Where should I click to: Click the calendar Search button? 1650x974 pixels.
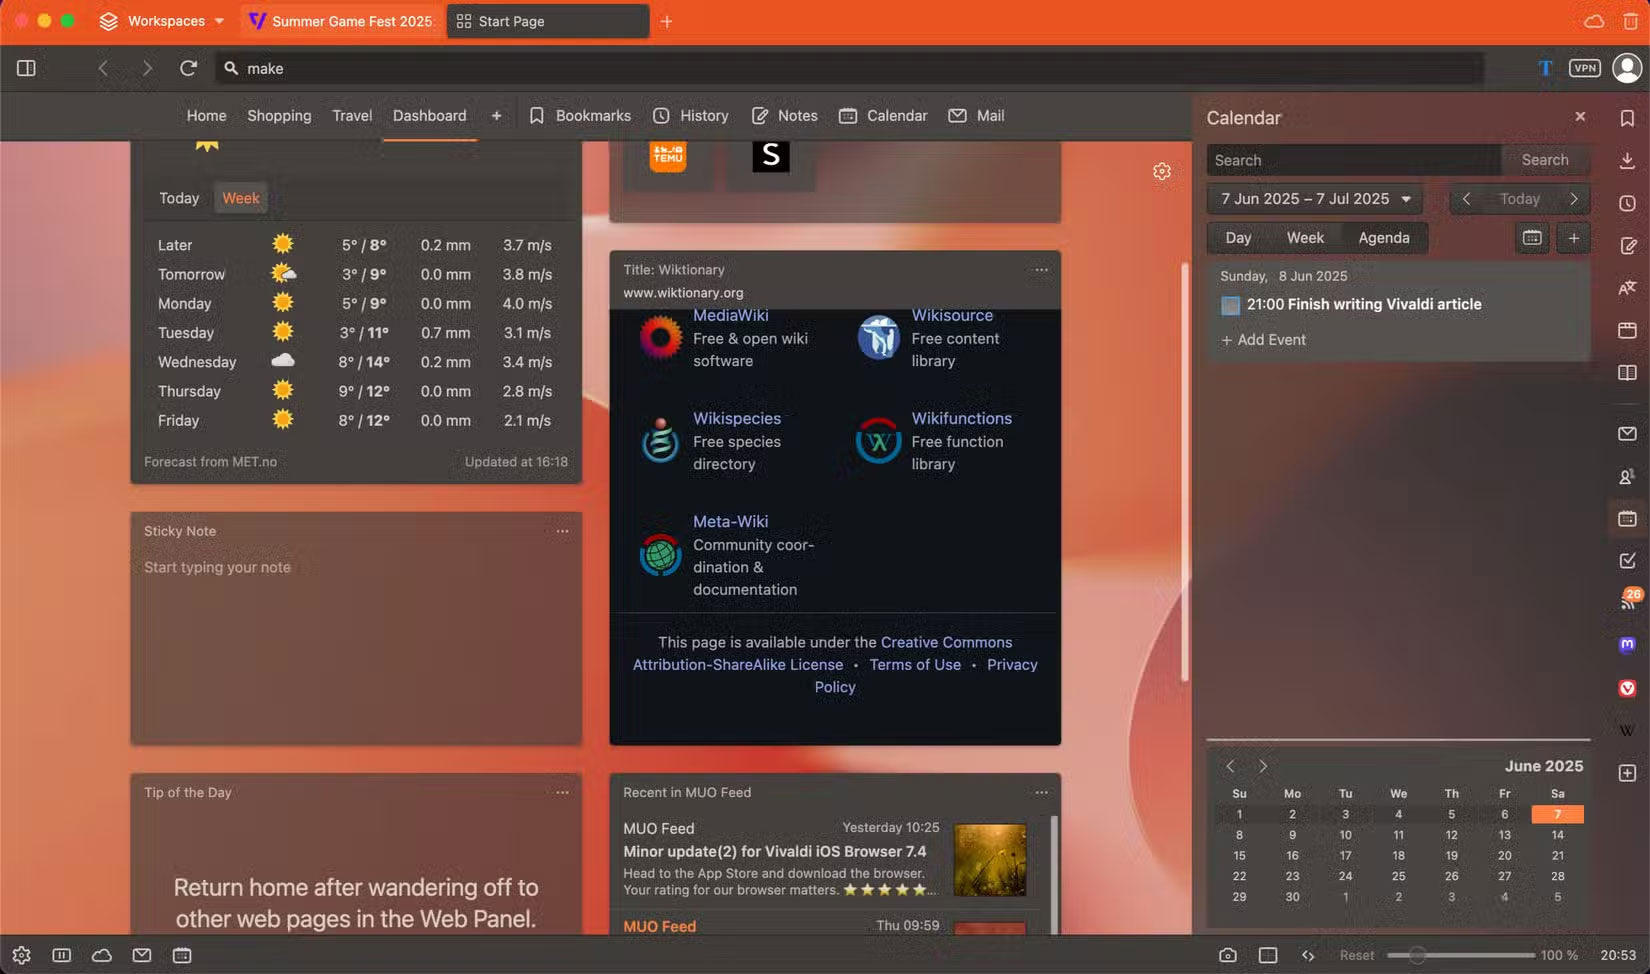[1545, 160]
